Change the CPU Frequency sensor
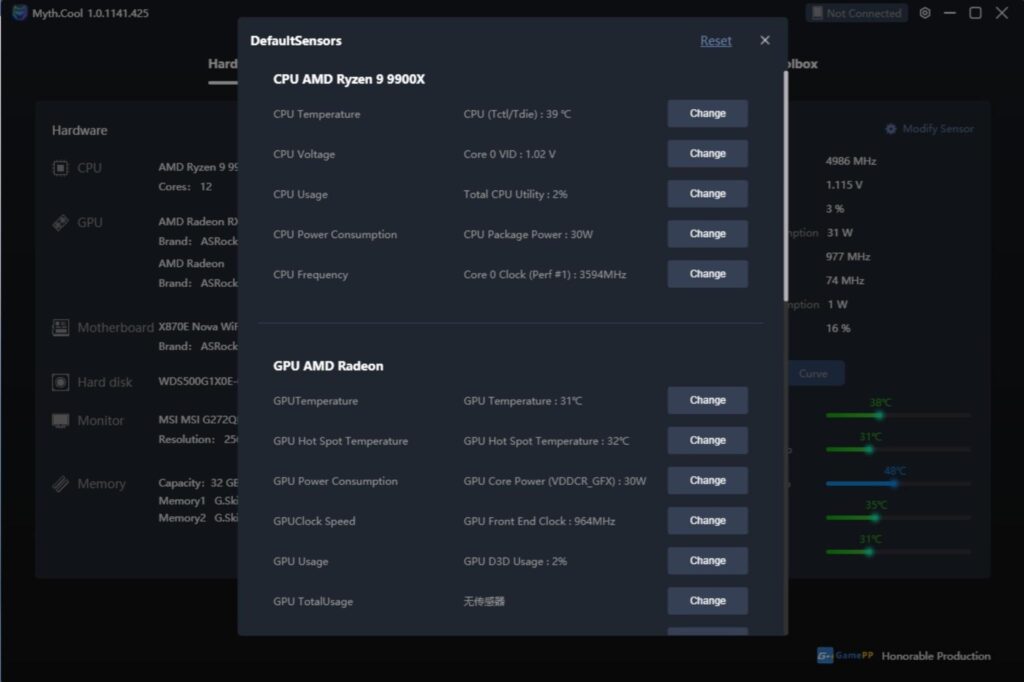Image resolution: width=1024 pixels, height=682 pixels. point(707,274)
